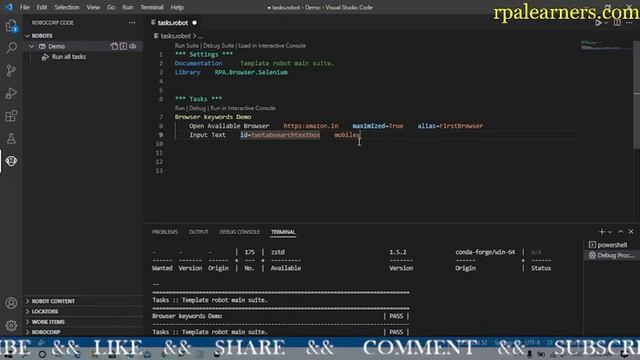
Task: Click the *** Tasks *** header line
Action: pyautogui.click(x=198, y=99)
